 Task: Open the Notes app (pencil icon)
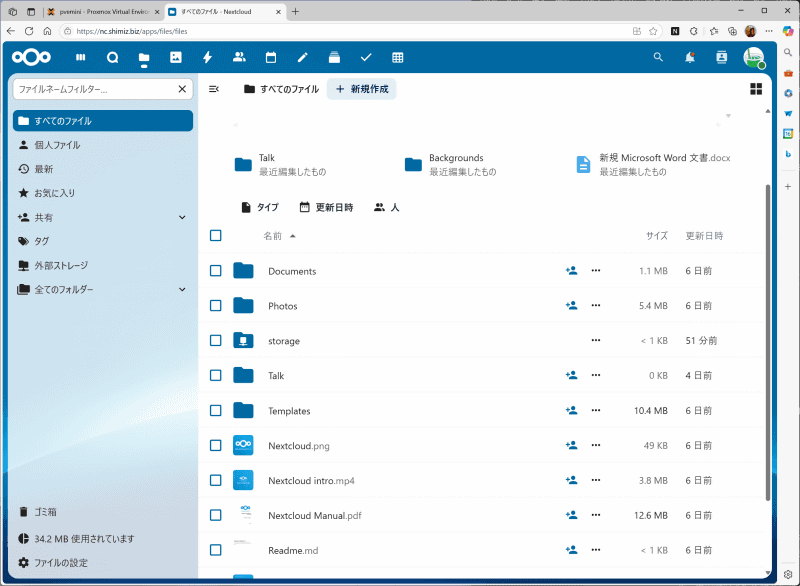(x=302, y=57)
